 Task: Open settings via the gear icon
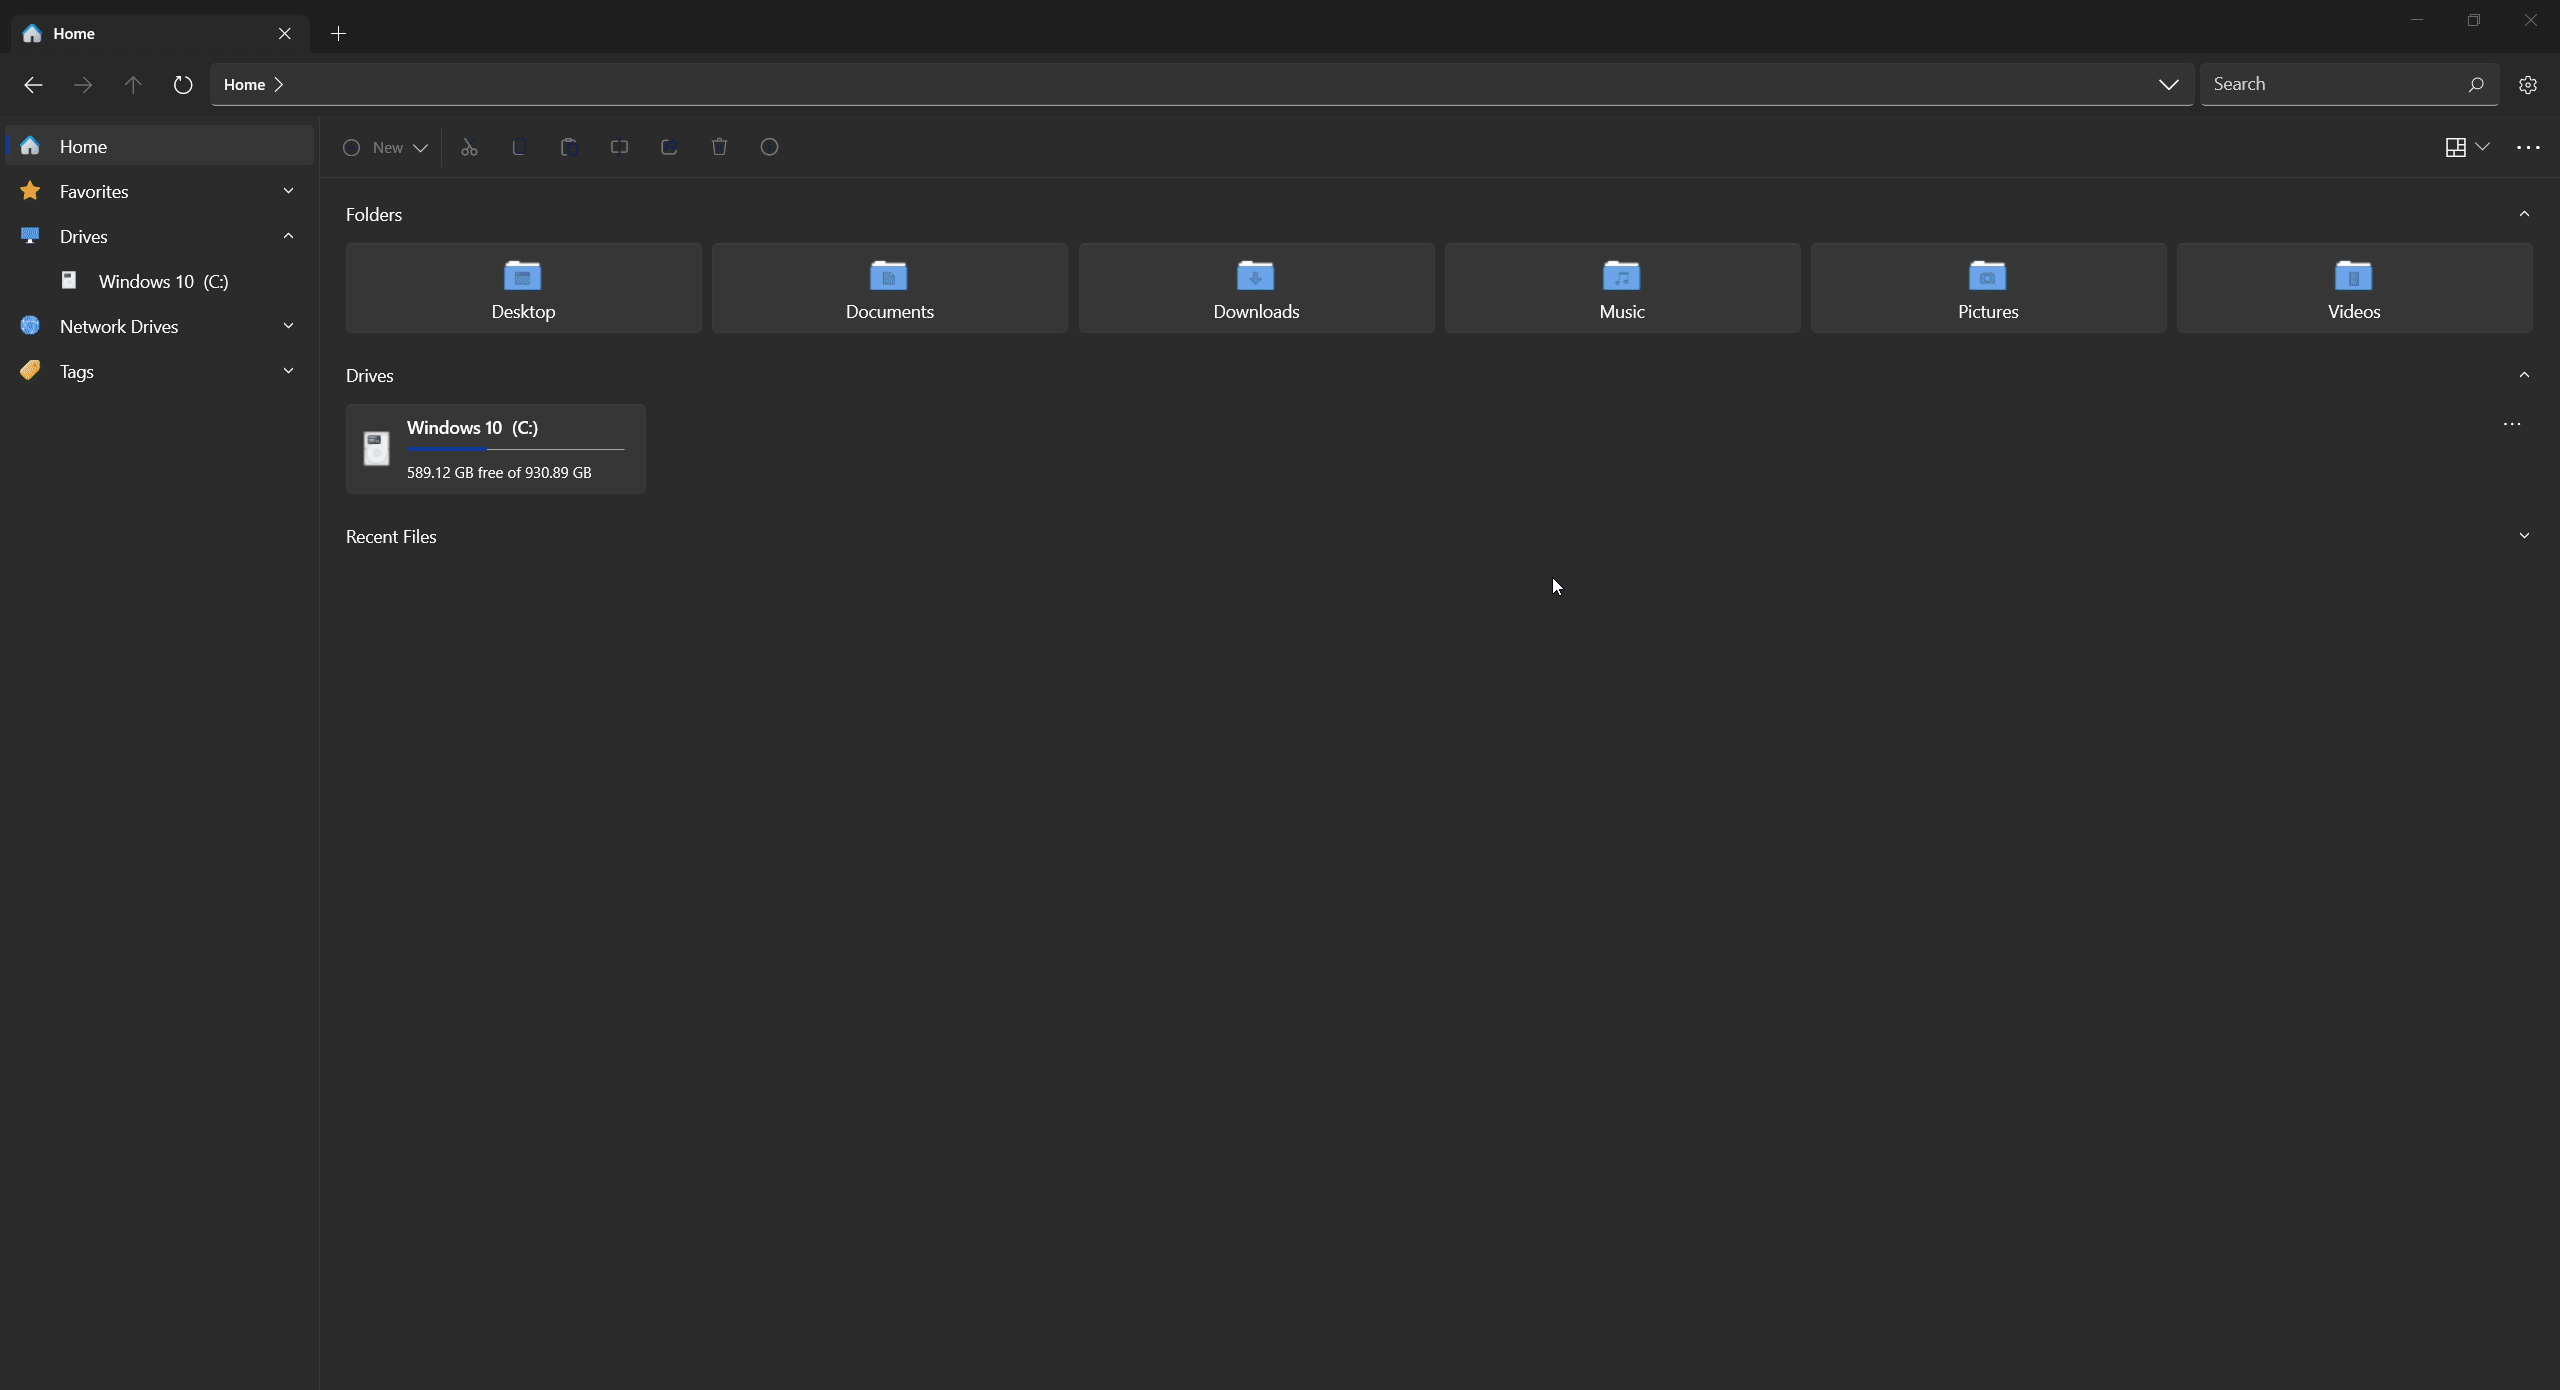[x=2528, y=85]
